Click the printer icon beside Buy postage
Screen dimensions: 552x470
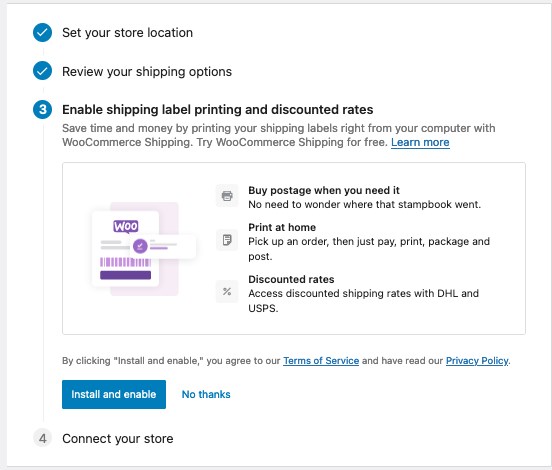pyautogui.click(x=227, y=195)
